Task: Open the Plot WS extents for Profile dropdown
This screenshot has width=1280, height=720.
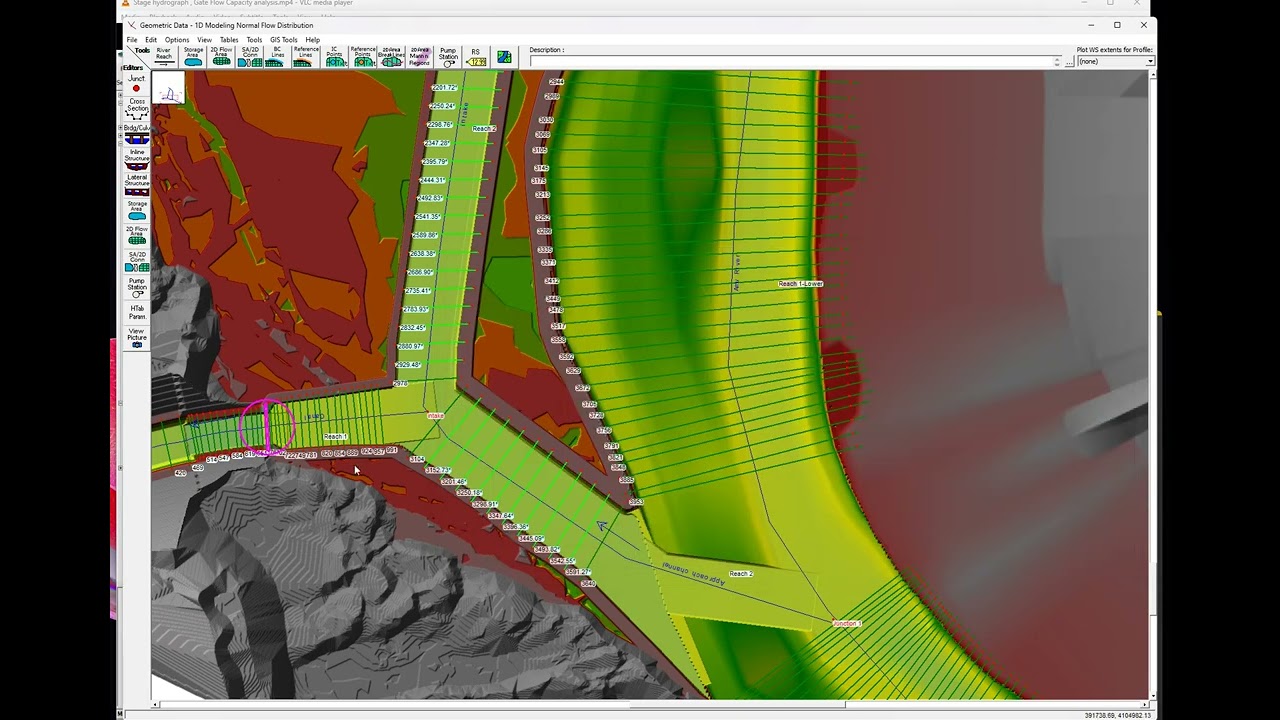Action: (1115, 61)
